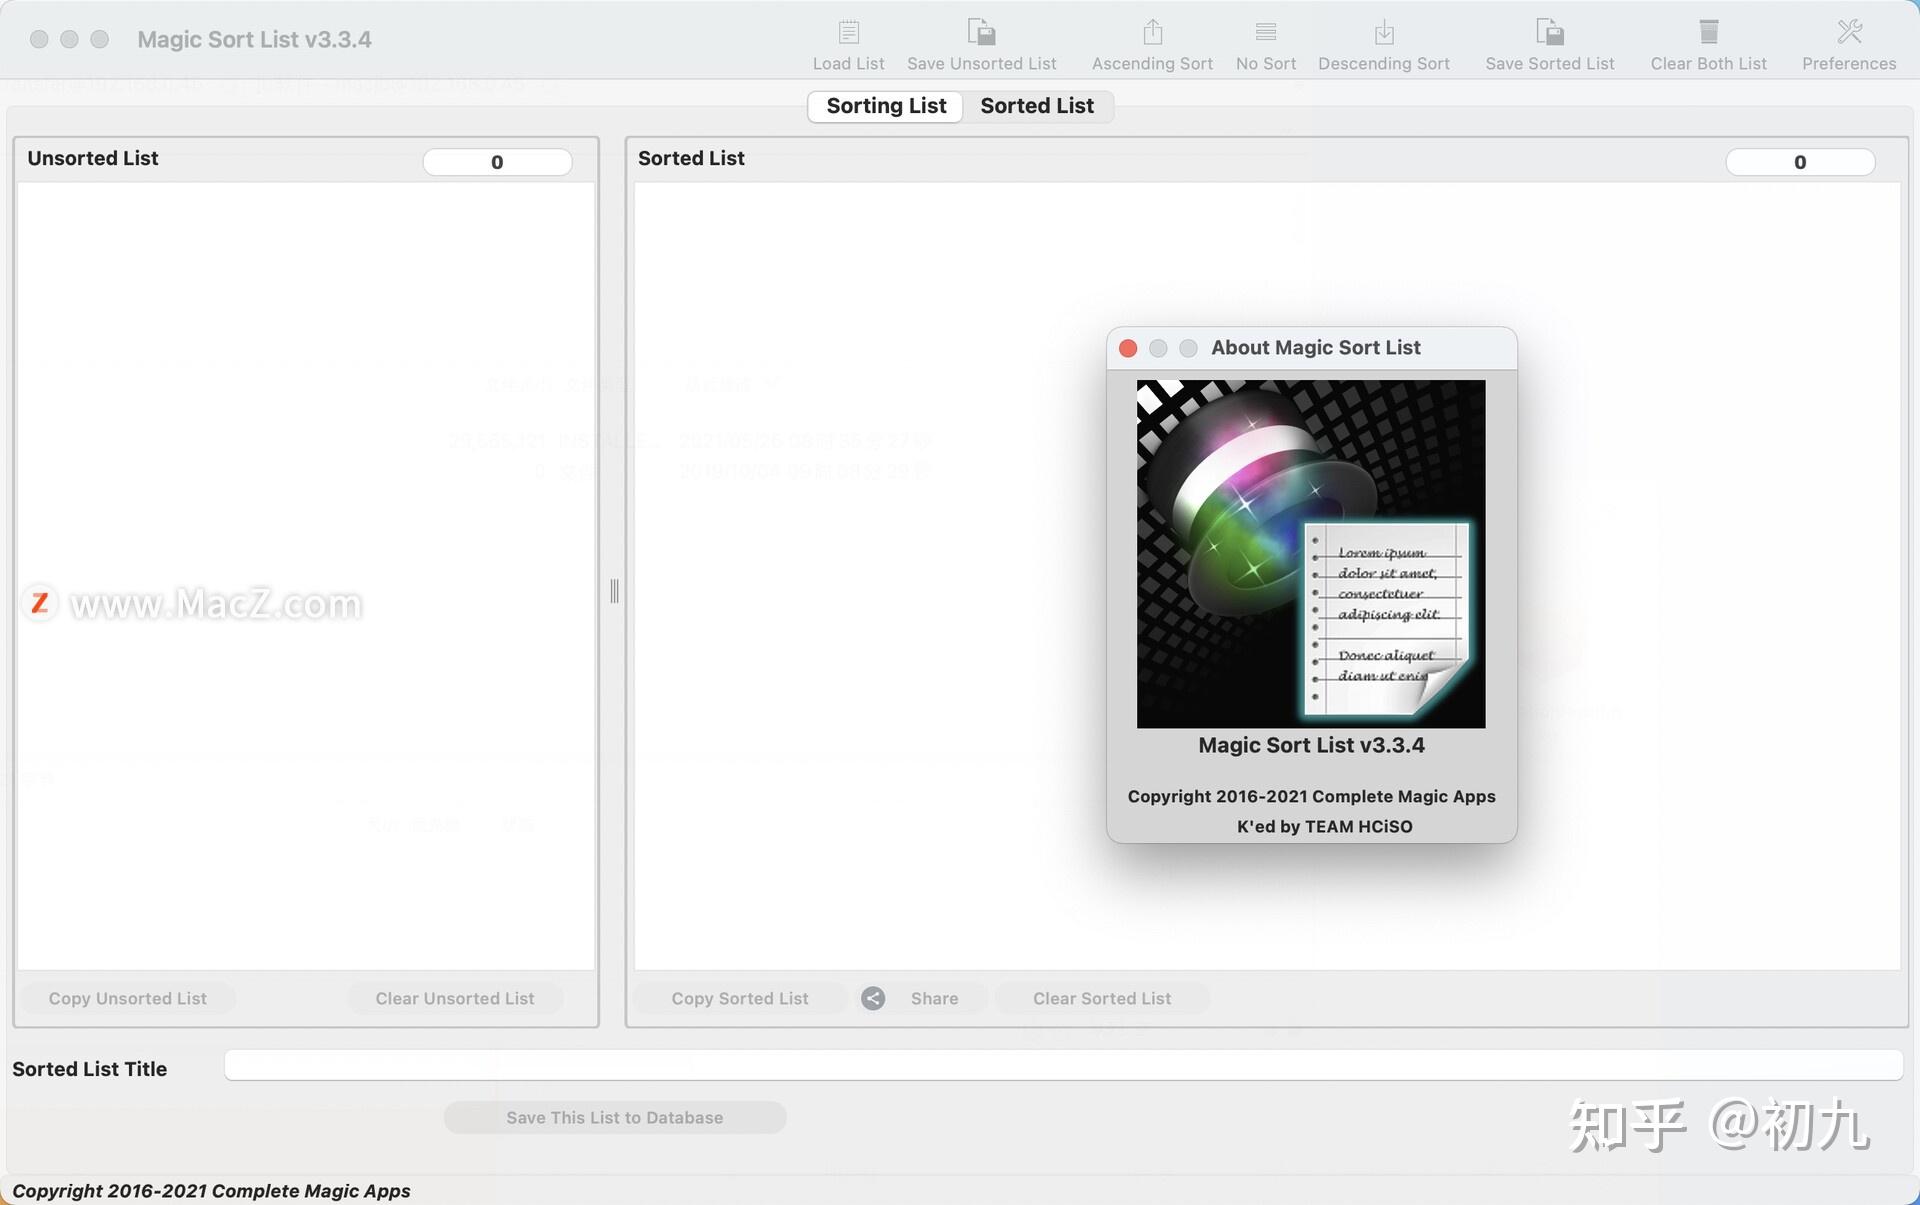Click the copyright text in the About window
This screenshot has width=1920, height=1205.
(x=1311, y=796)
